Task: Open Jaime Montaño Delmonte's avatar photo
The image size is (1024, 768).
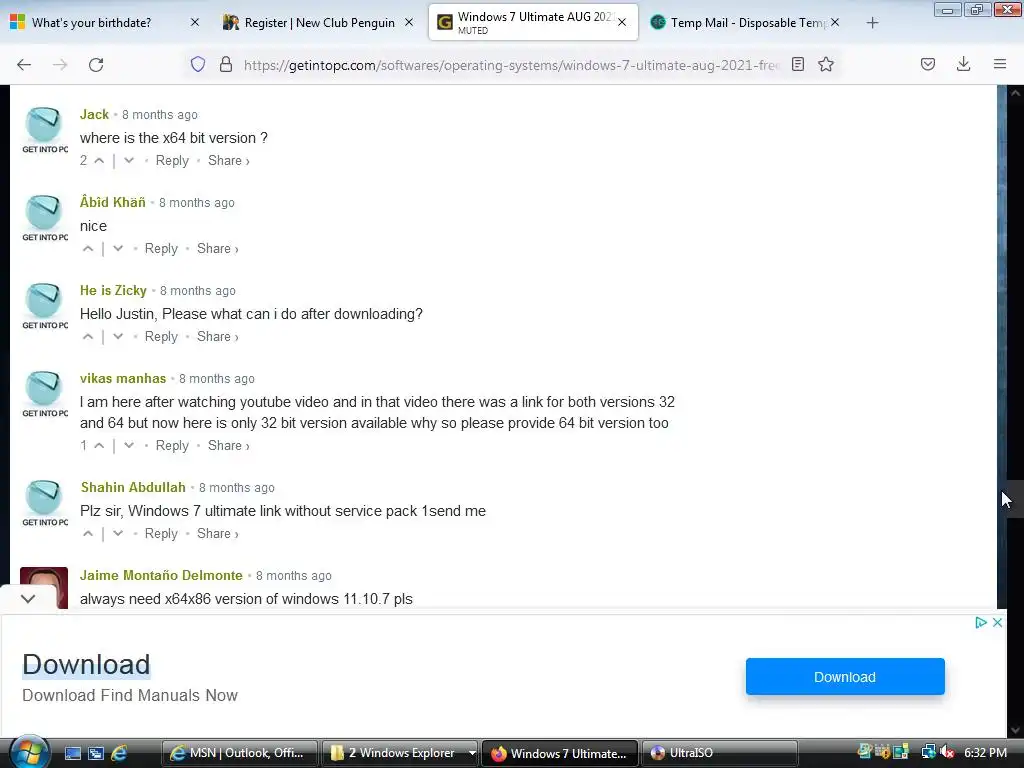Action: click(44, 588)
